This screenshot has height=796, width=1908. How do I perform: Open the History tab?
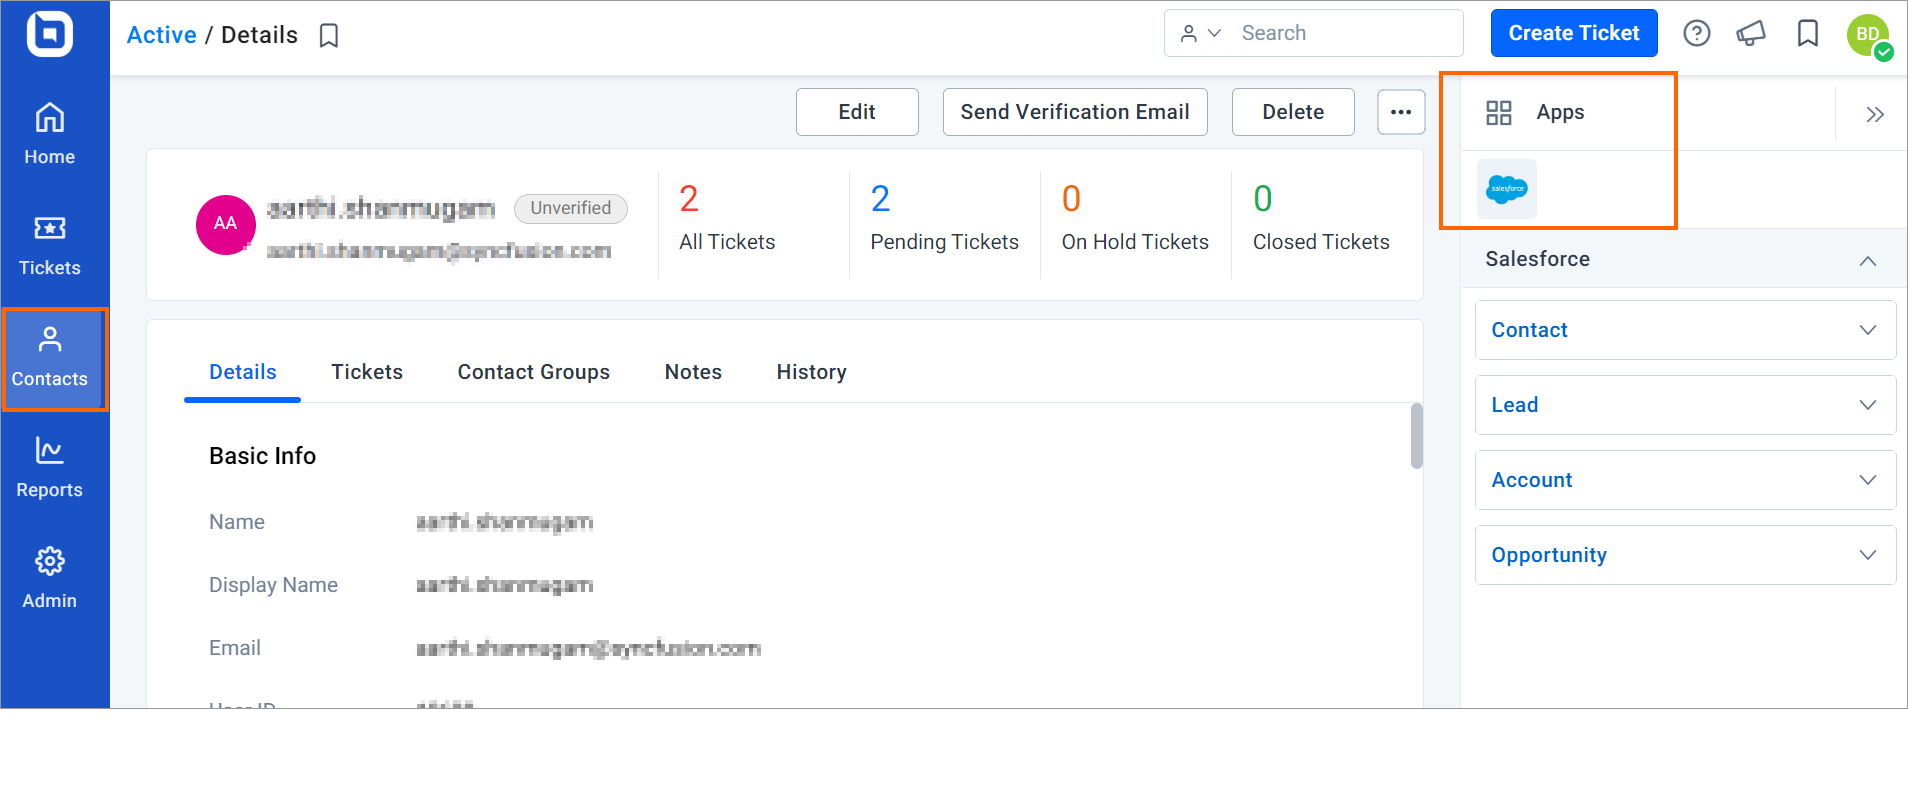pos(811,372)
